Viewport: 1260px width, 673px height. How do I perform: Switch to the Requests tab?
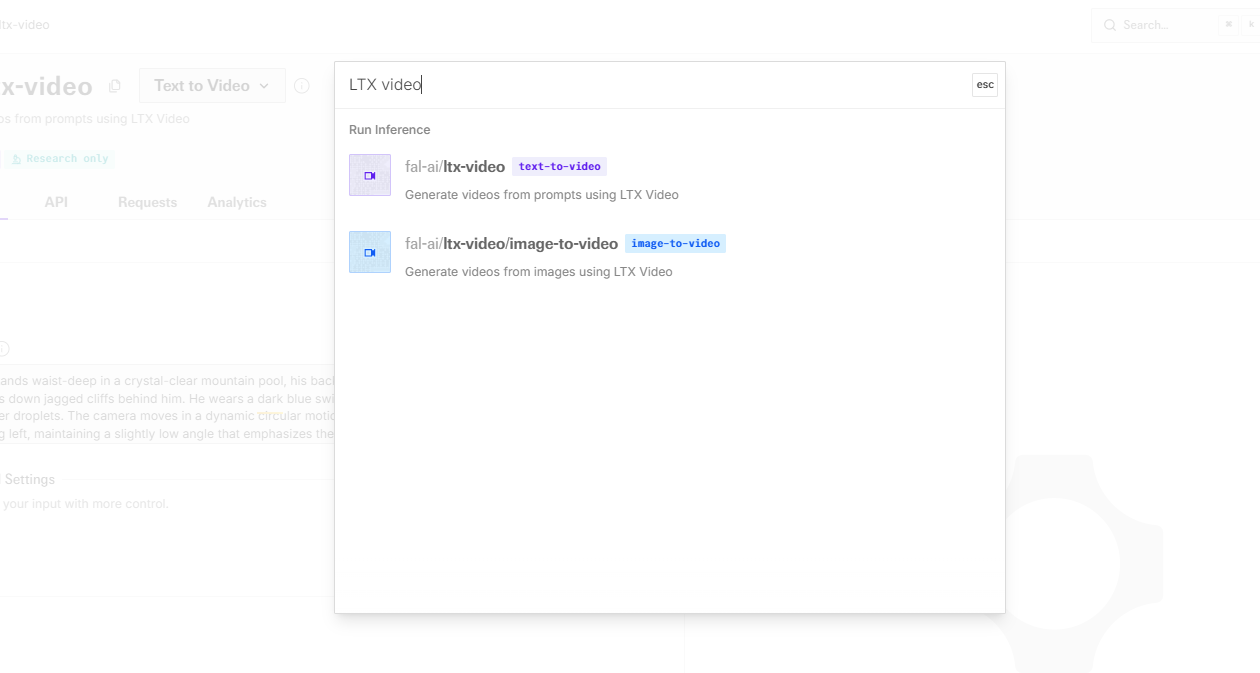click(147, 202)
